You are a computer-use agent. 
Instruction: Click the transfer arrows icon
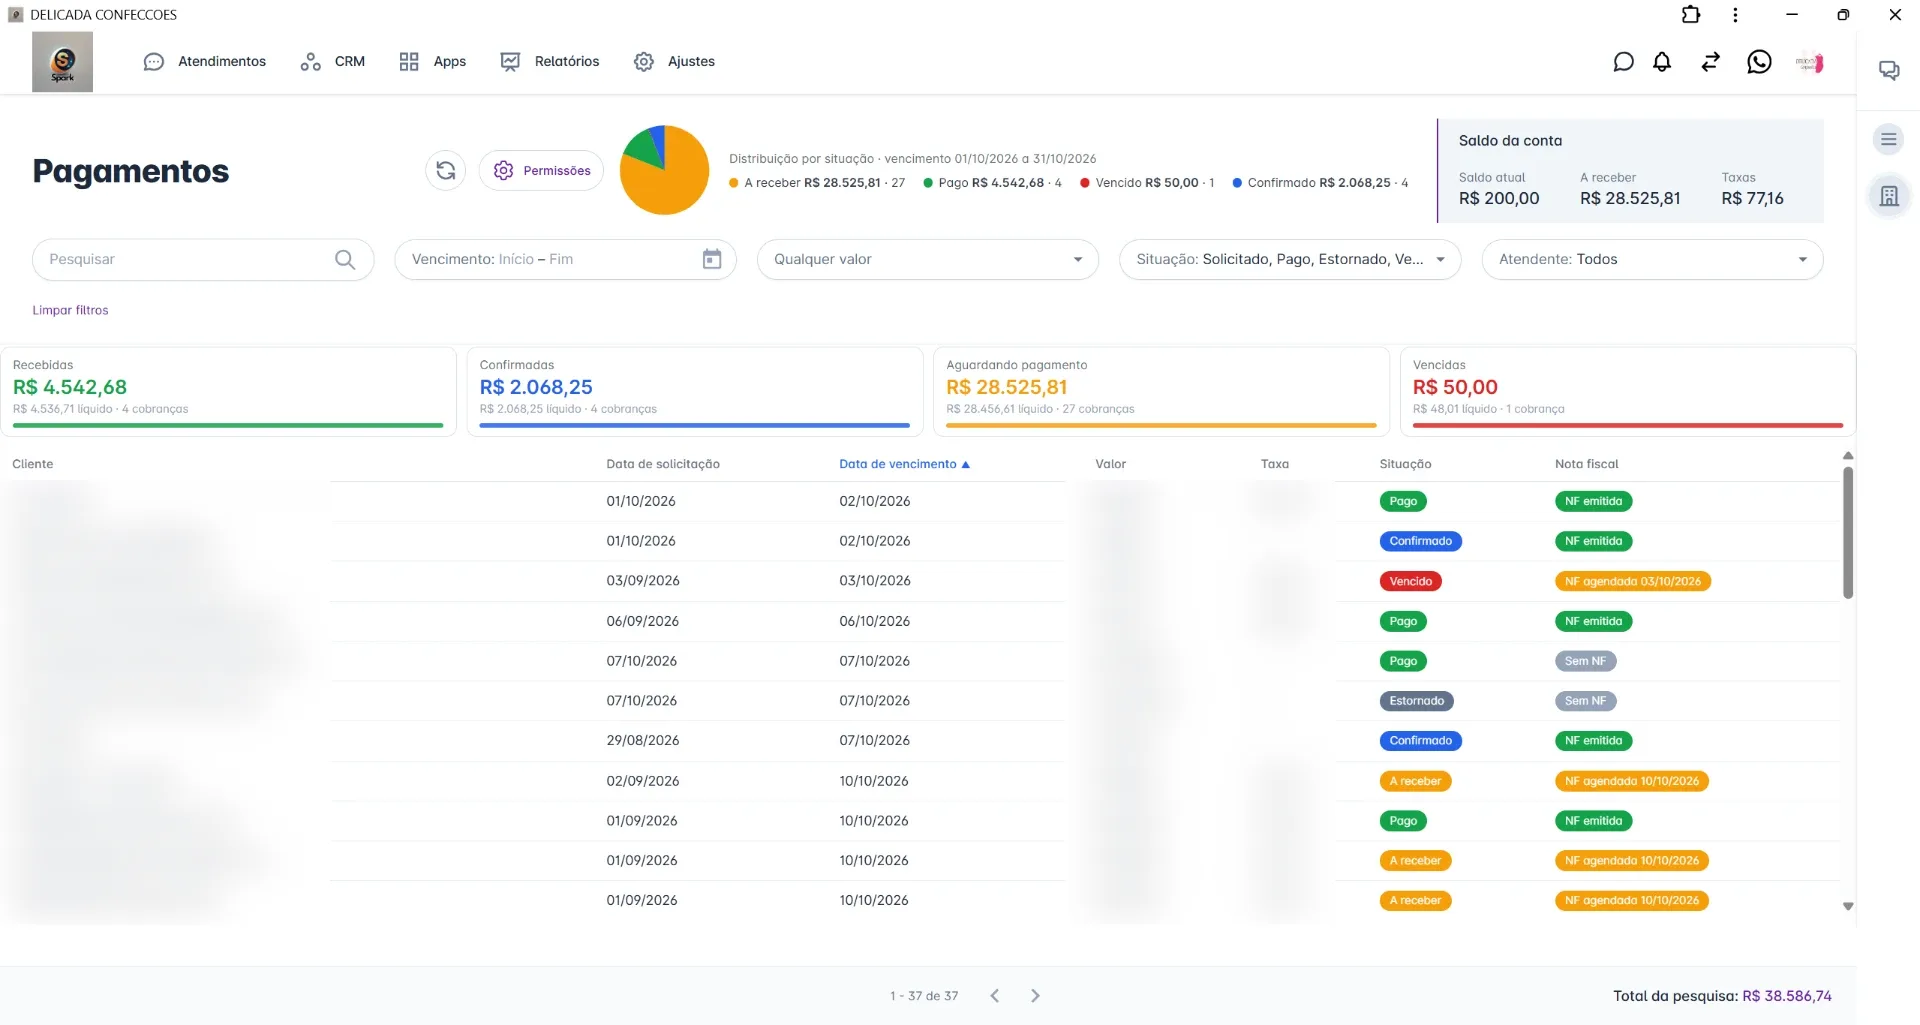click(x=1710, y=62)
